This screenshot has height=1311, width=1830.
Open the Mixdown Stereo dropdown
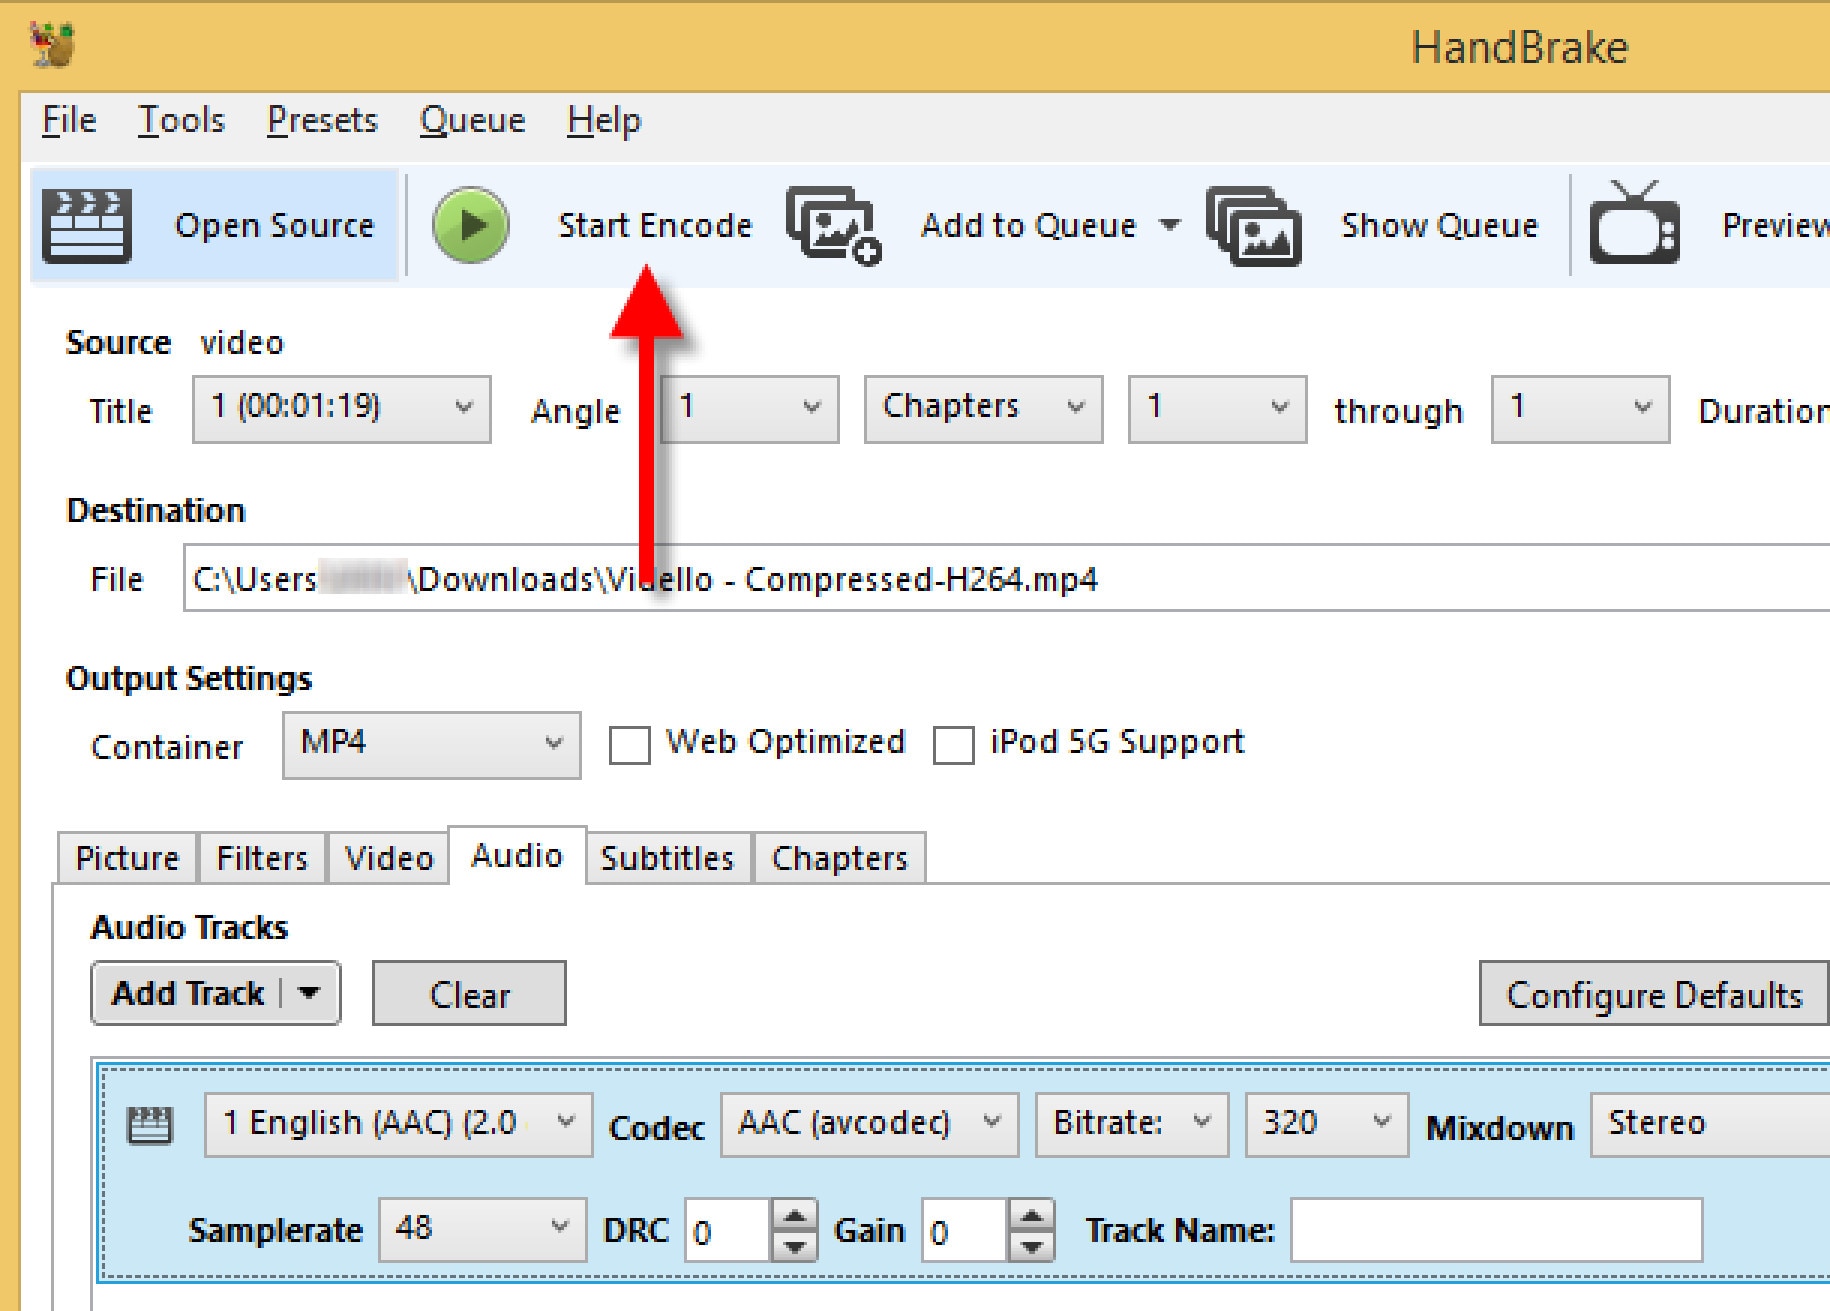pos(1710,1125)
